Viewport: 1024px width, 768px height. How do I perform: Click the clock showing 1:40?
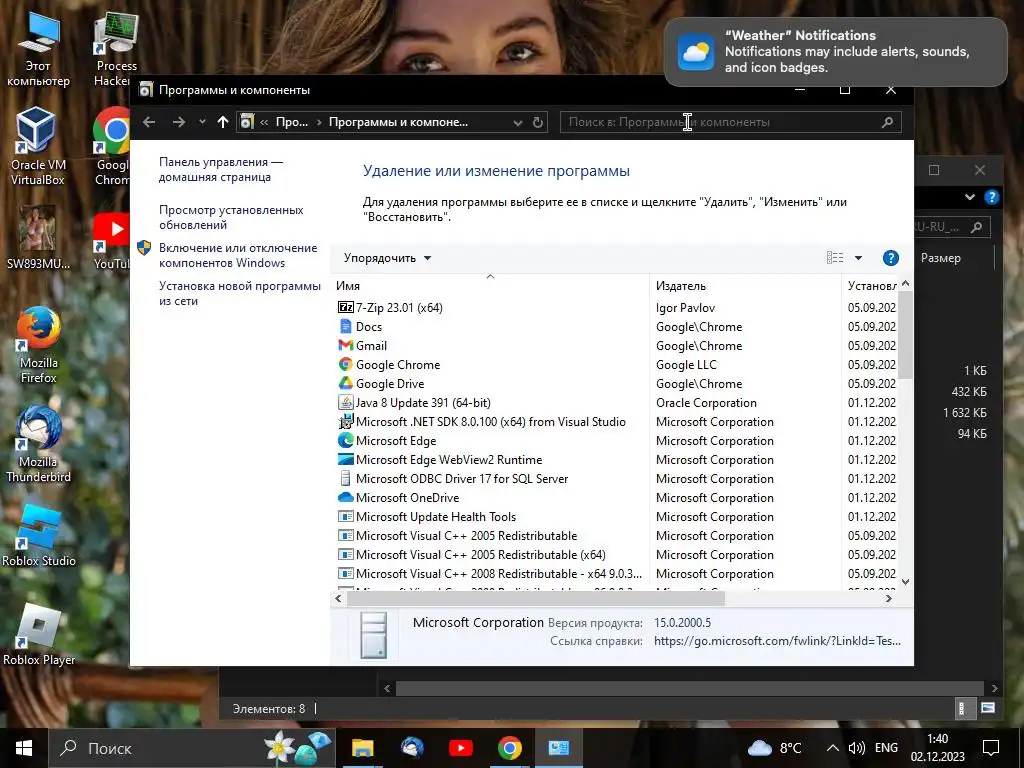[937, 748]
